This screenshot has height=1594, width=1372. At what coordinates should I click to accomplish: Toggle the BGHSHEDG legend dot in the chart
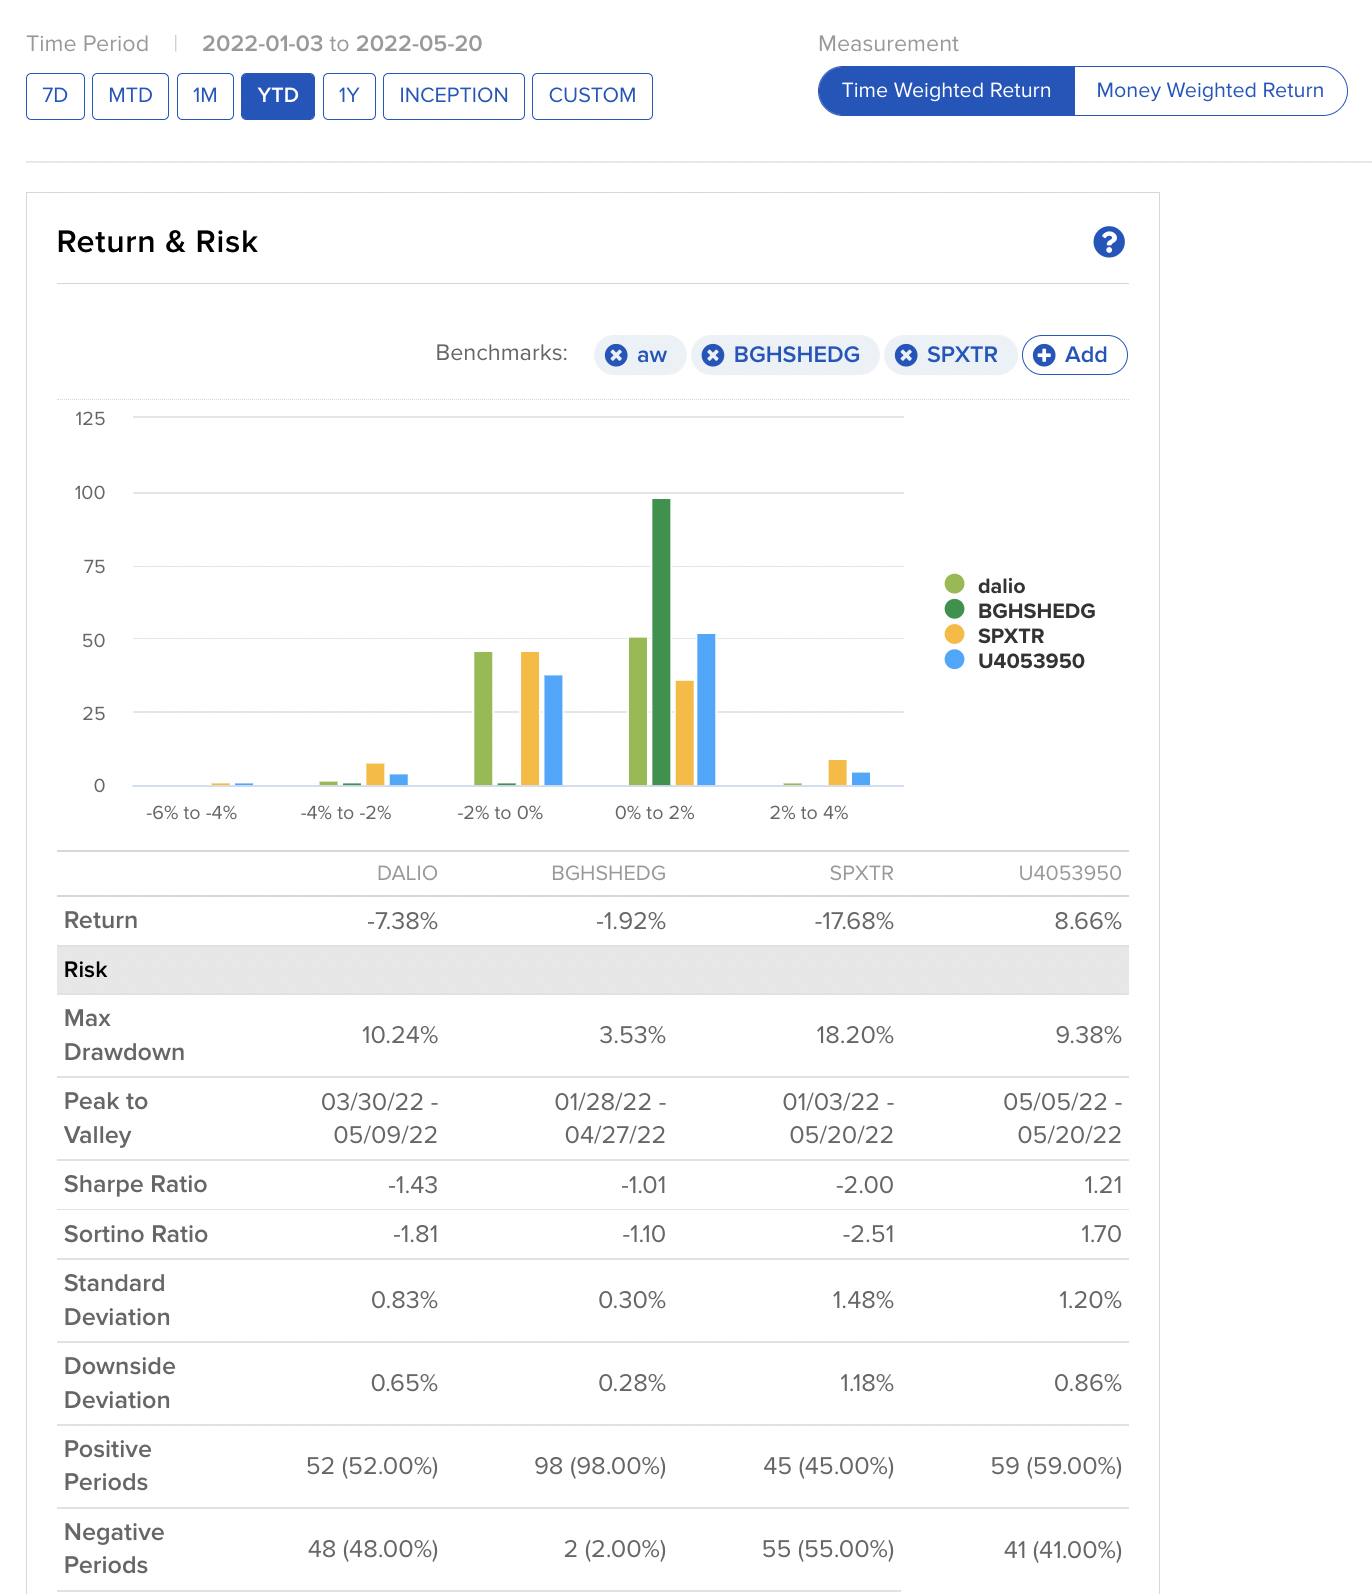click(954, 610)
